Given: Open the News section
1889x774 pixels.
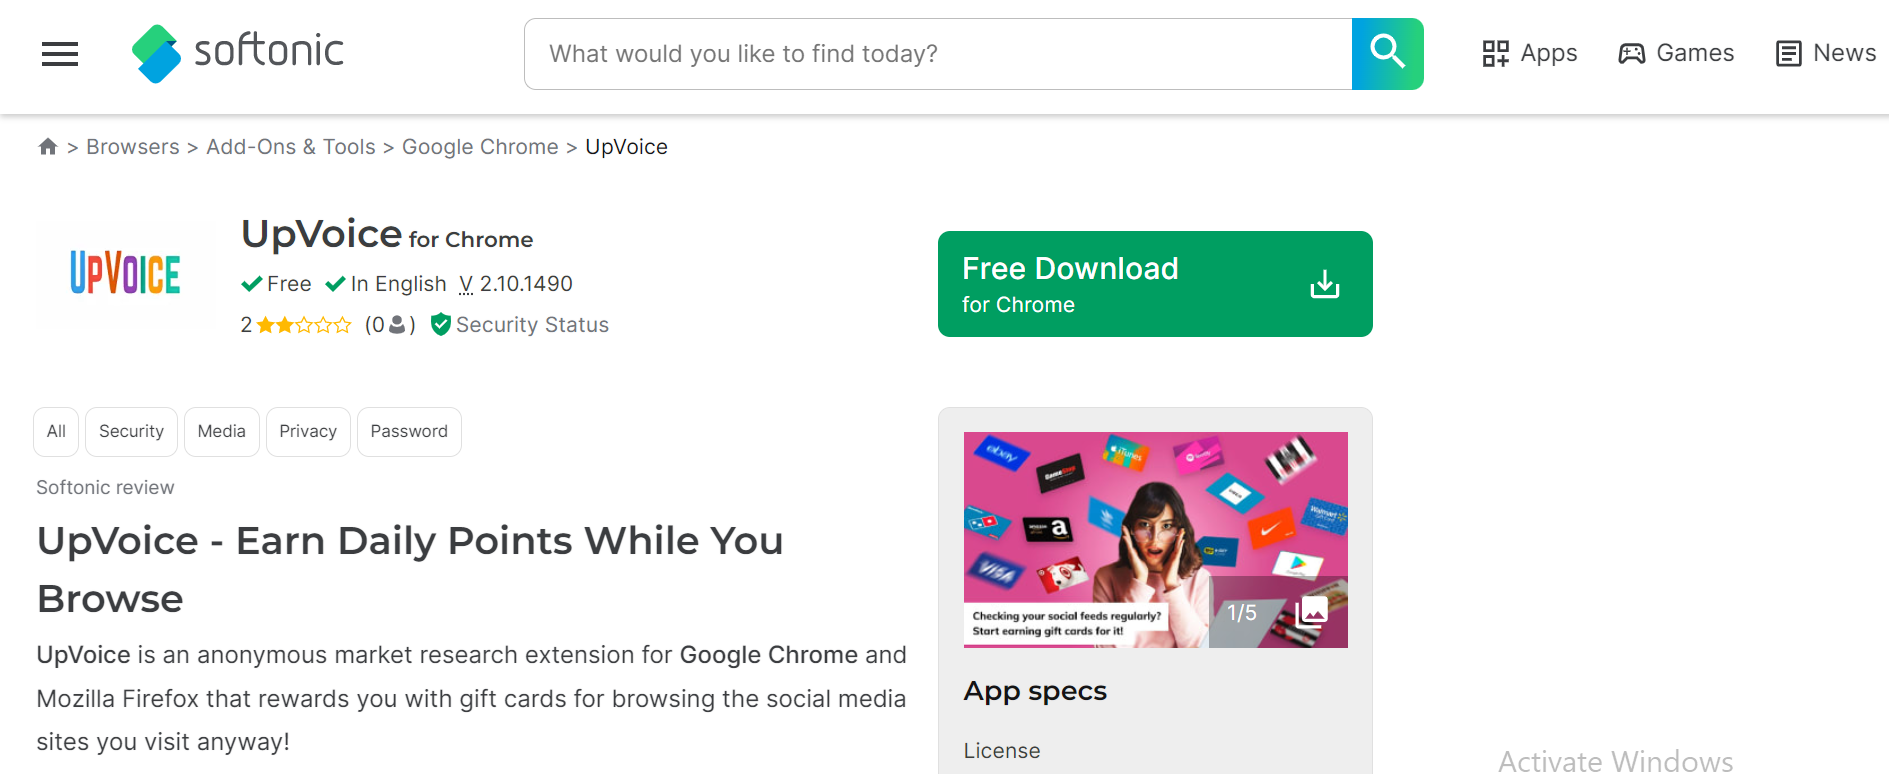Looking at the screenshot, I should pyautogui.click(x=1826, y=53).
